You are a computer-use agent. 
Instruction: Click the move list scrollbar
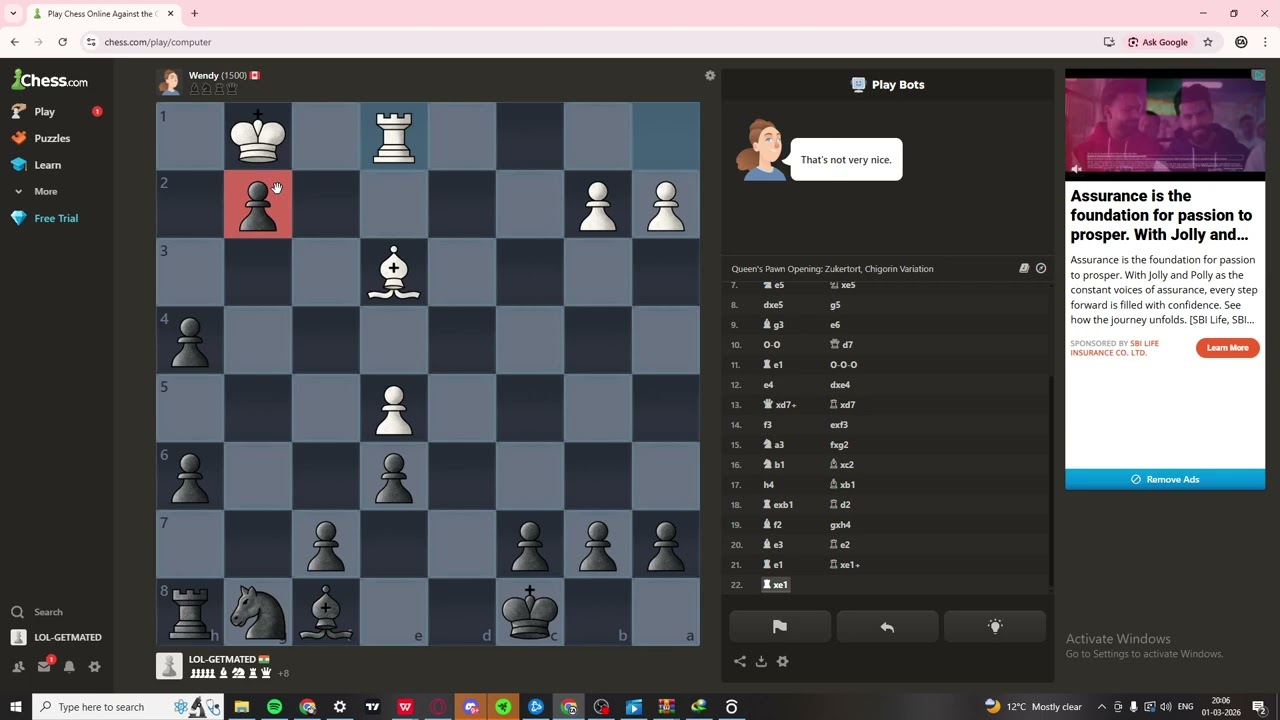[x=1050, y=480]
